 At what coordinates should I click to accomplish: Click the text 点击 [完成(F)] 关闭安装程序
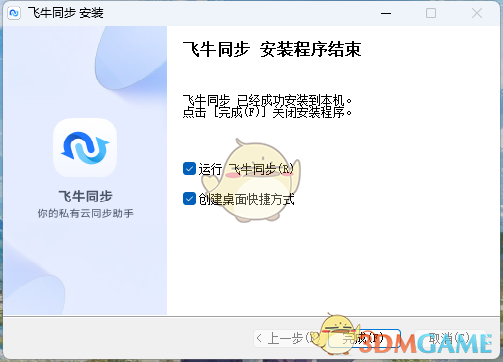(268, 113)
